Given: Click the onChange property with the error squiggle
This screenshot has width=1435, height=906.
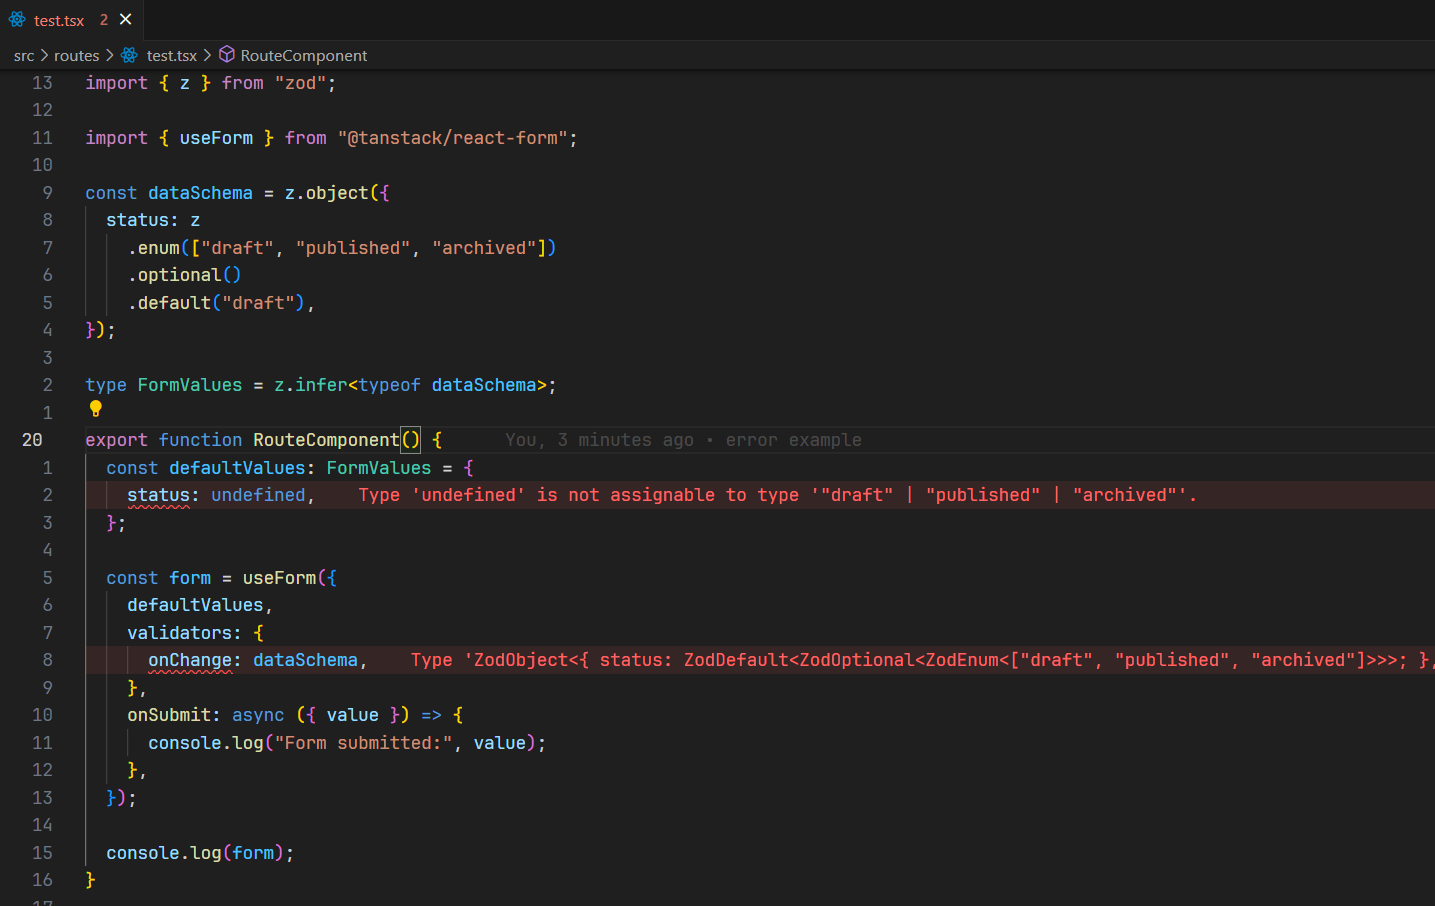Looking at the screenshot, I should tap(190, 660).
